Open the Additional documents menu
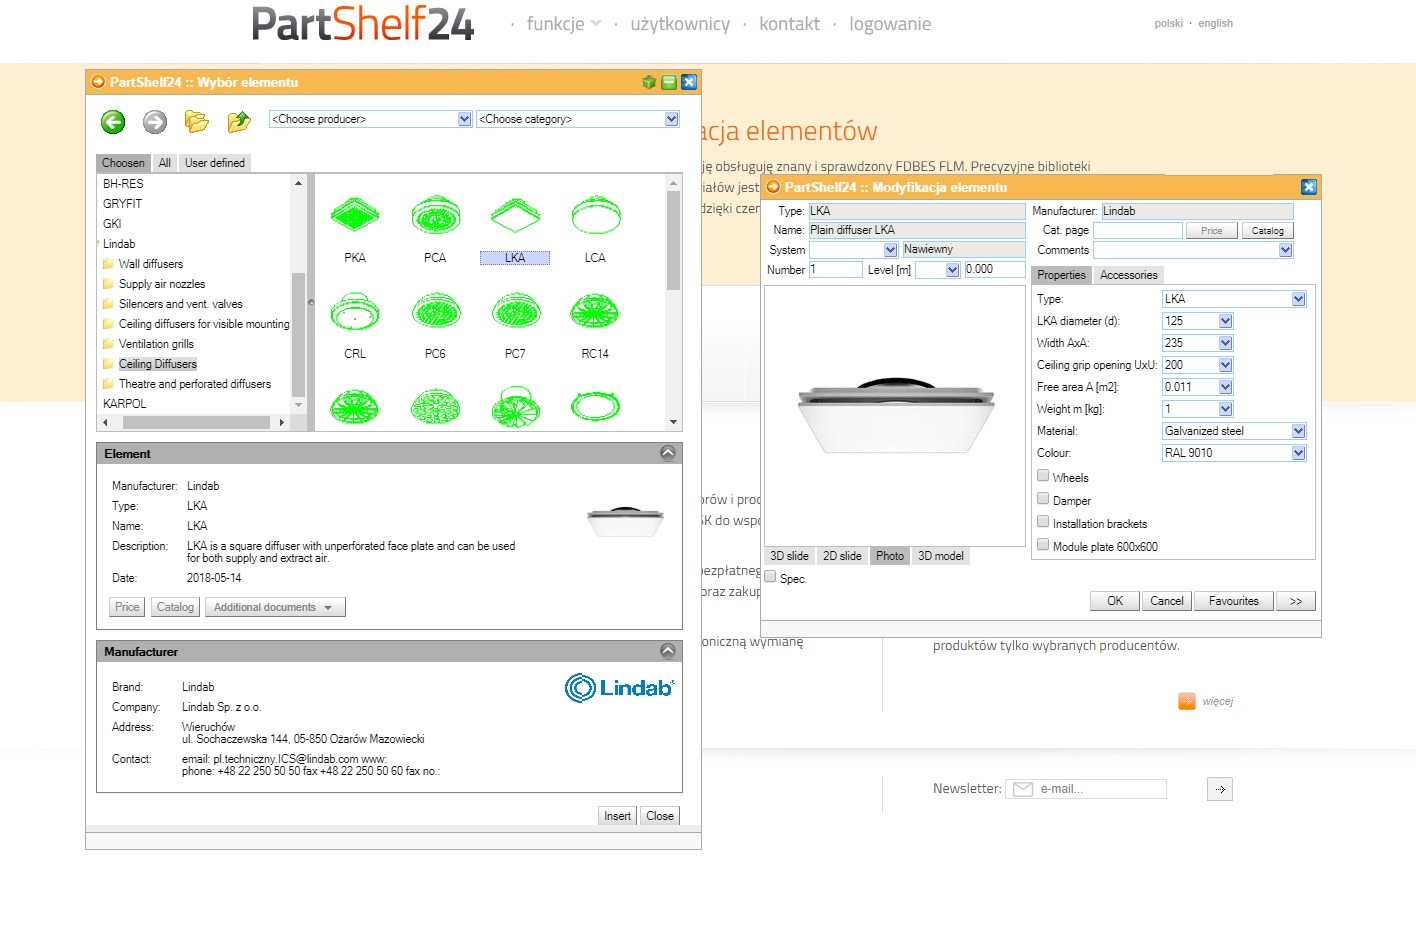This screenshot has width=1416, height=930. [274, 606]
